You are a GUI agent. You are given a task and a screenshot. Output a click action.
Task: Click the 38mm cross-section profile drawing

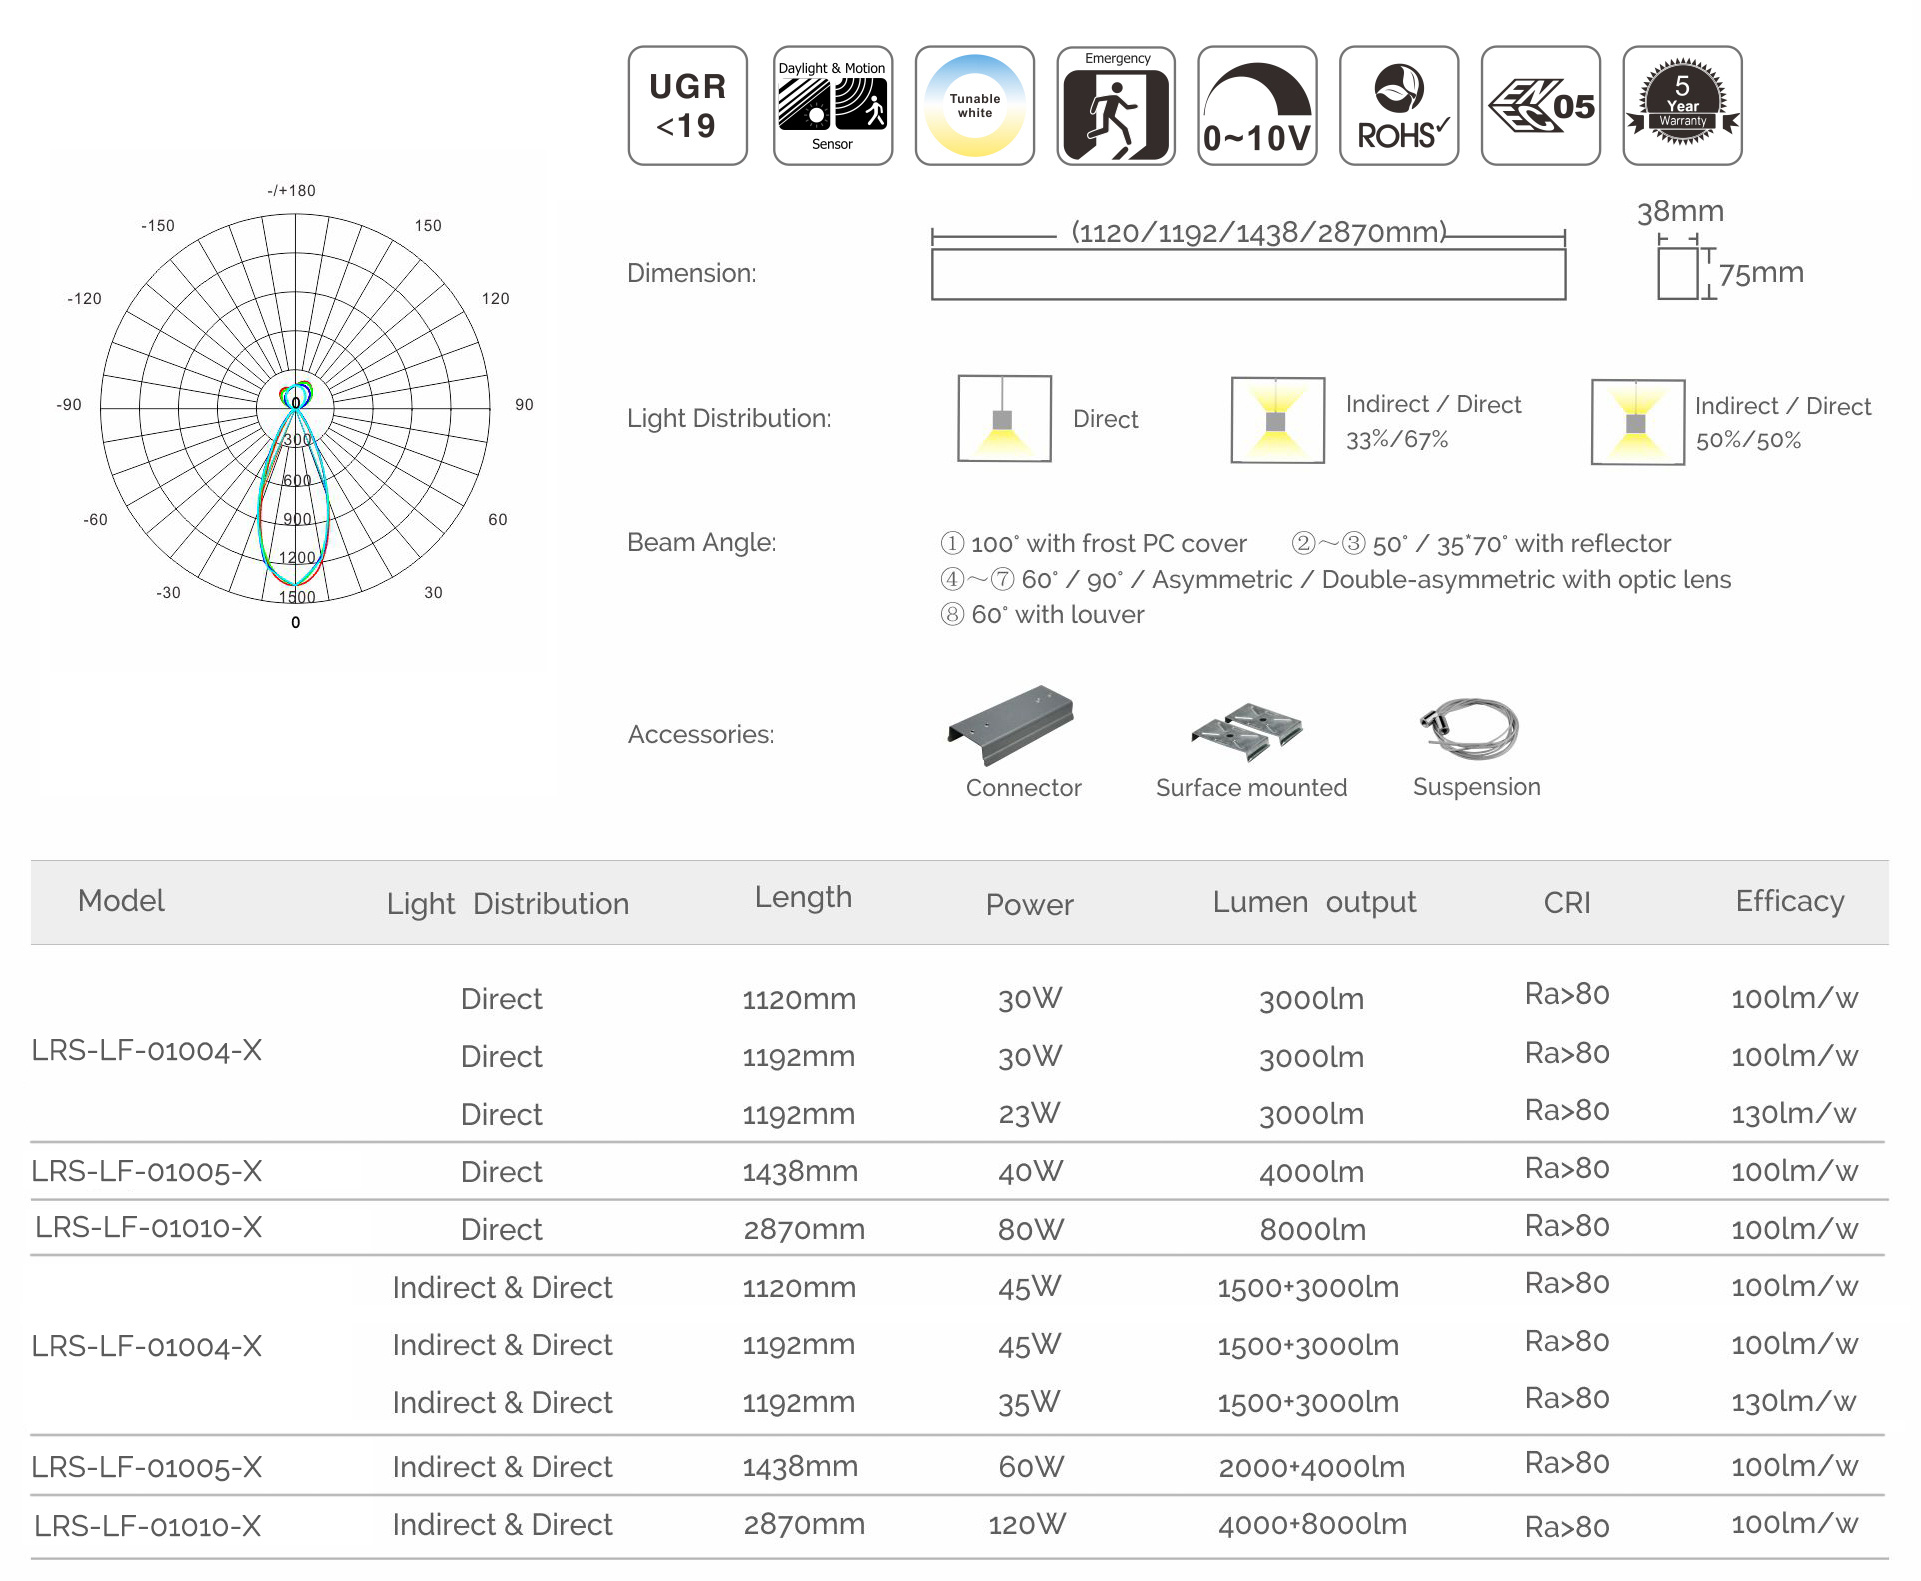1677,273
